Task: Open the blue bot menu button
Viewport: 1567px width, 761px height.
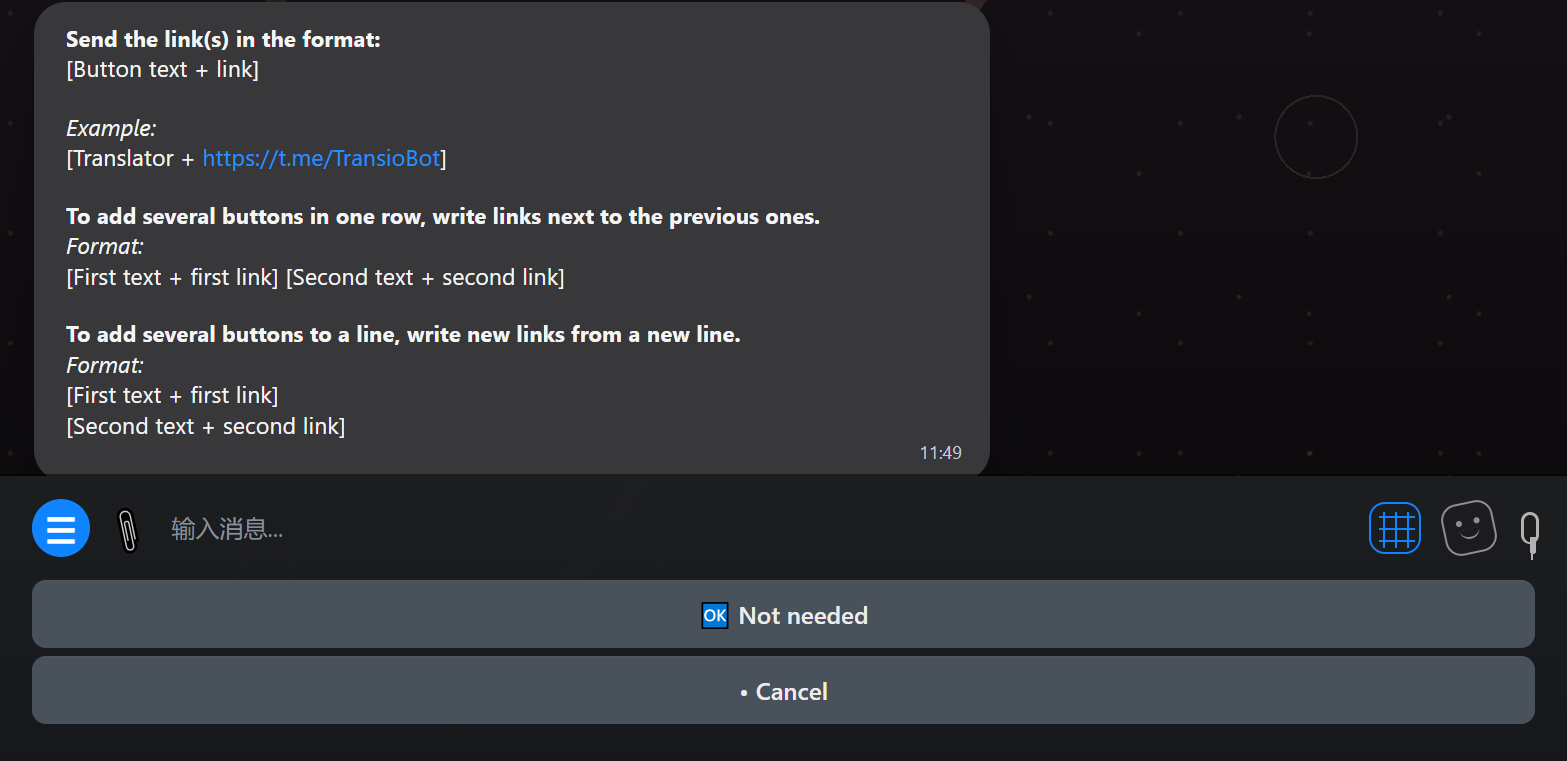Action: point(61,528)
